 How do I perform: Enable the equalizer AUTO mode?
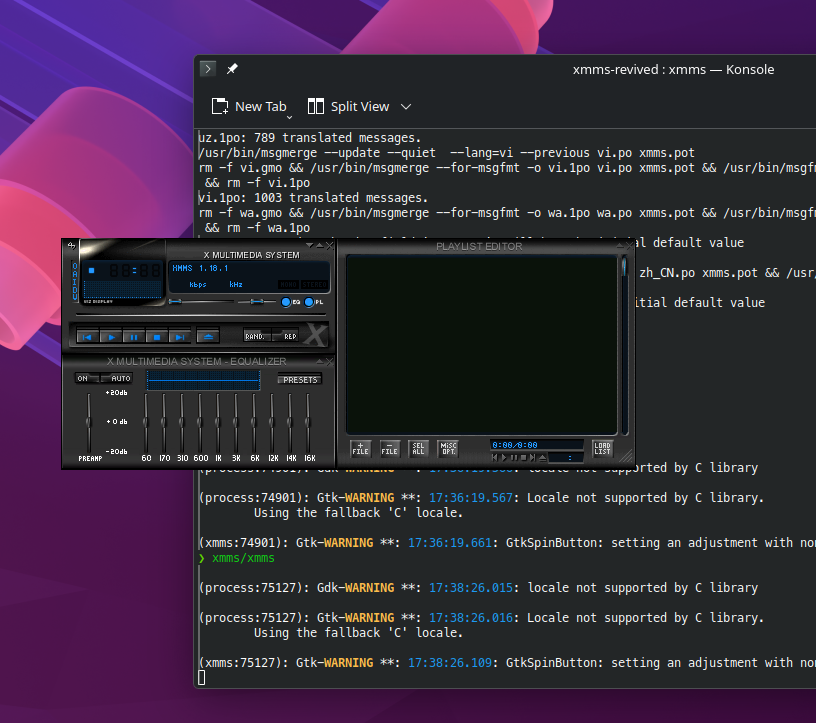point(119,378)
